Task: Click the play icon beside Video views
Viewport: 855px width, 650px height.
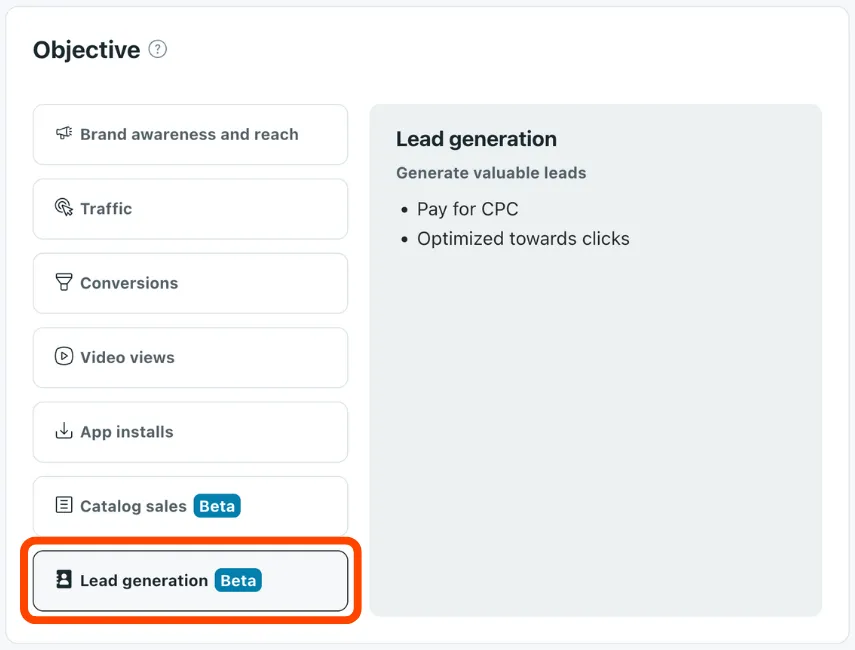Action: pos(64,356)
